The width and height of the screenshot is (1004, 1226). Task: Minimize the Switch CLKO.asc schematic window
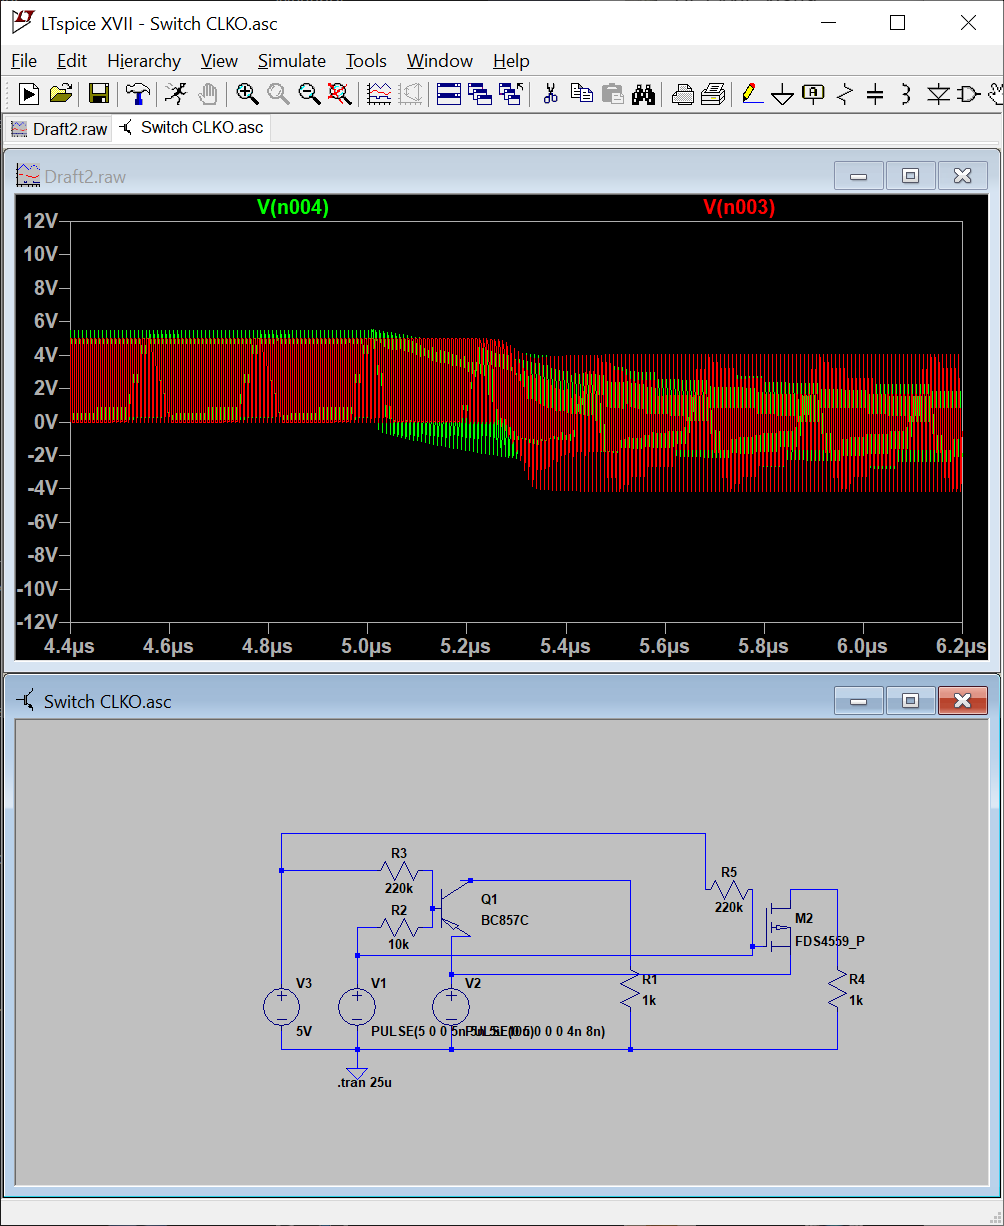[x=859, y=700]
